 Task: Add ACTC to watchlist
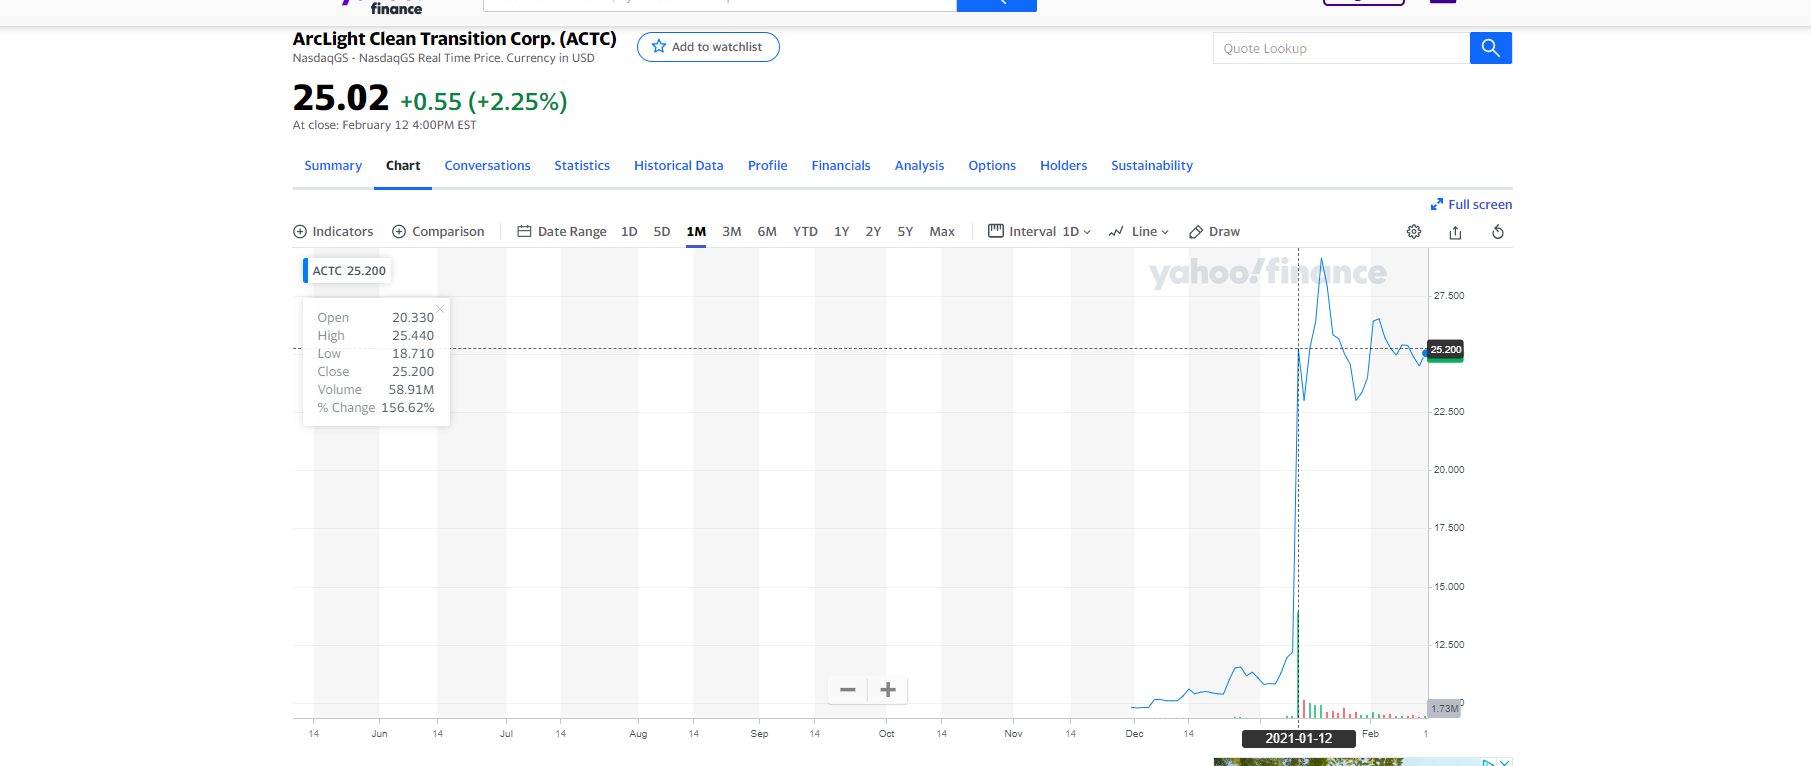point(708,47)
